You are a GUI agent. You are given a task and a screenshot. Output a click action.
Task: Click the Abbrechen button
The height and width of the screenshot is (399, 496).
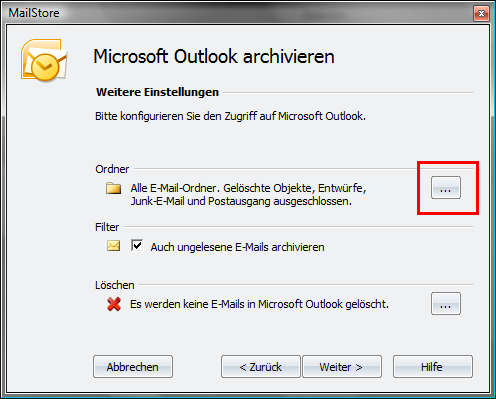(133, 366)
